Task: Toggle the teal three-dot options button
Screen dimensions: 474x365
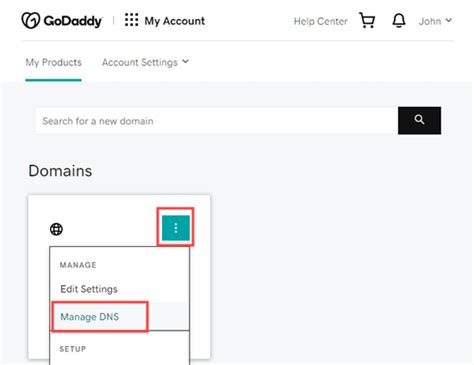Action: (176, 228)
